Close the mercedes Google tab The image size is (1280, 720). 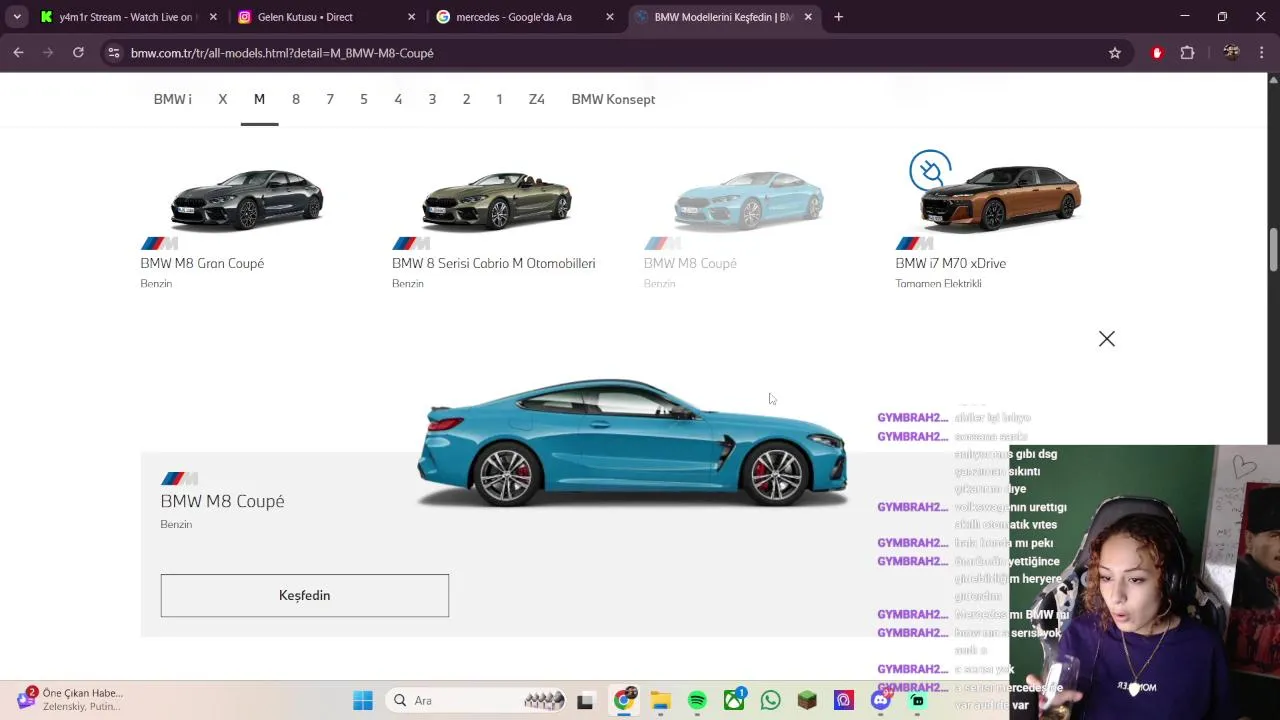610,17
